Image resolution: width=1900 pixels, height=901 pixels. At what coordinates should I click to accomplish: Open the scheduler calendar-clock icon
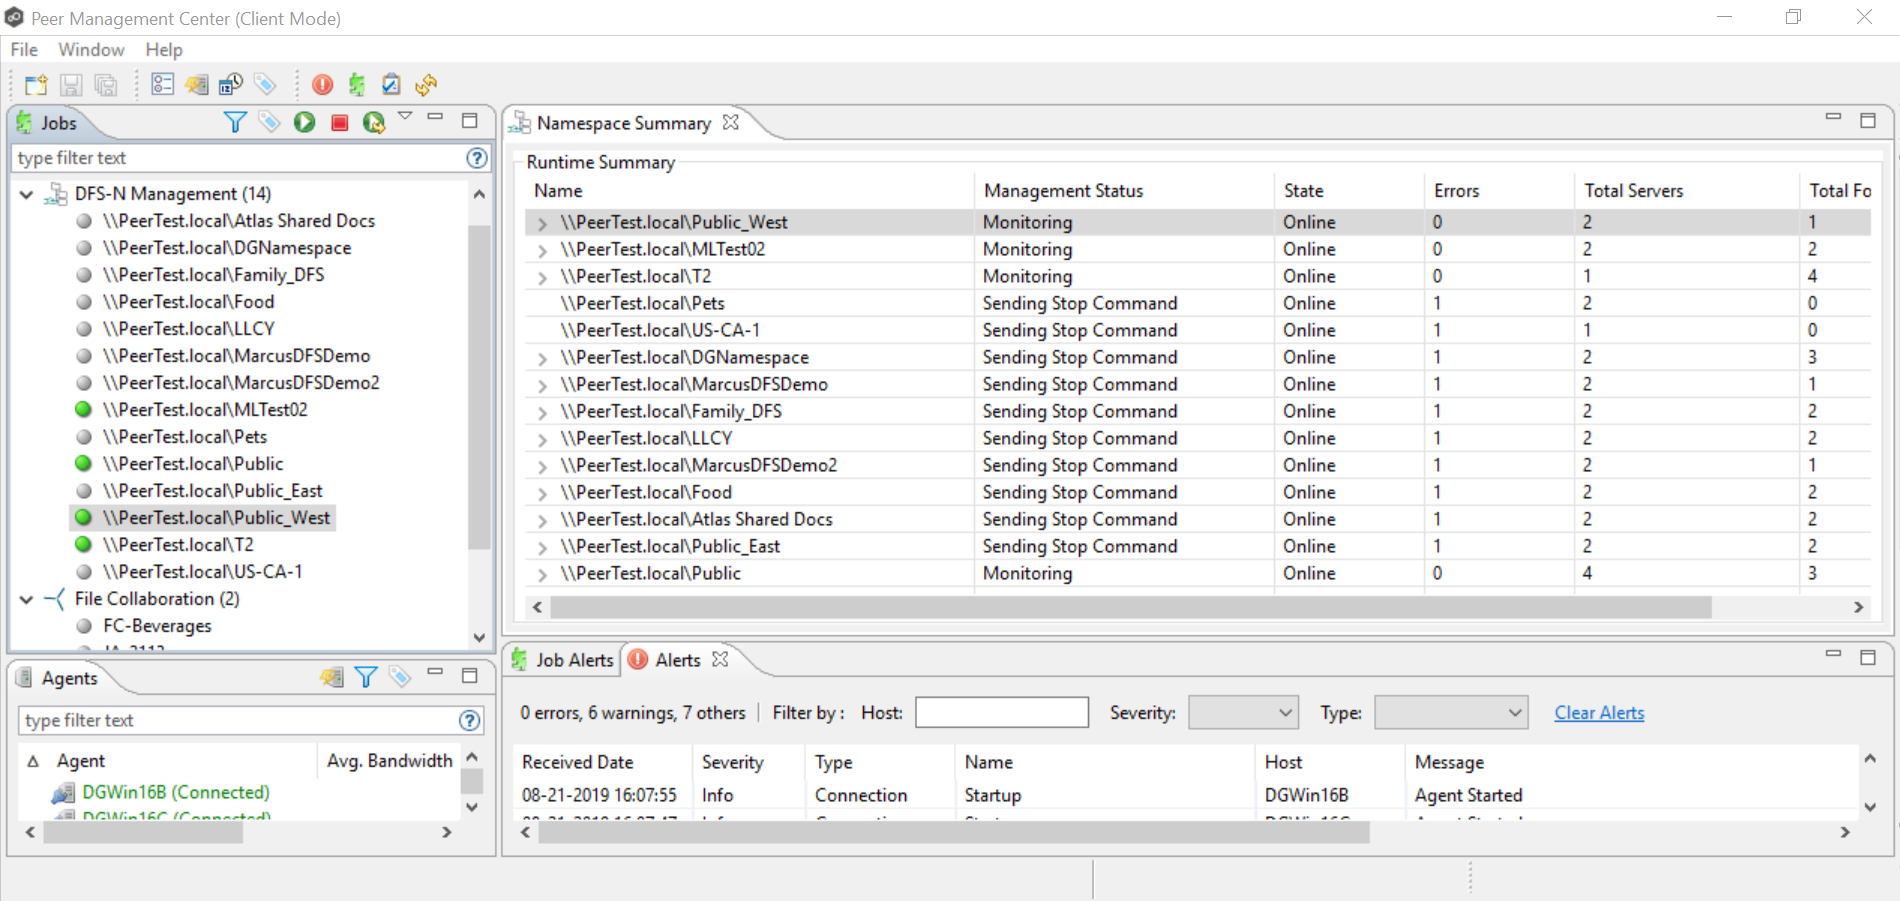[x=231, y=85]
